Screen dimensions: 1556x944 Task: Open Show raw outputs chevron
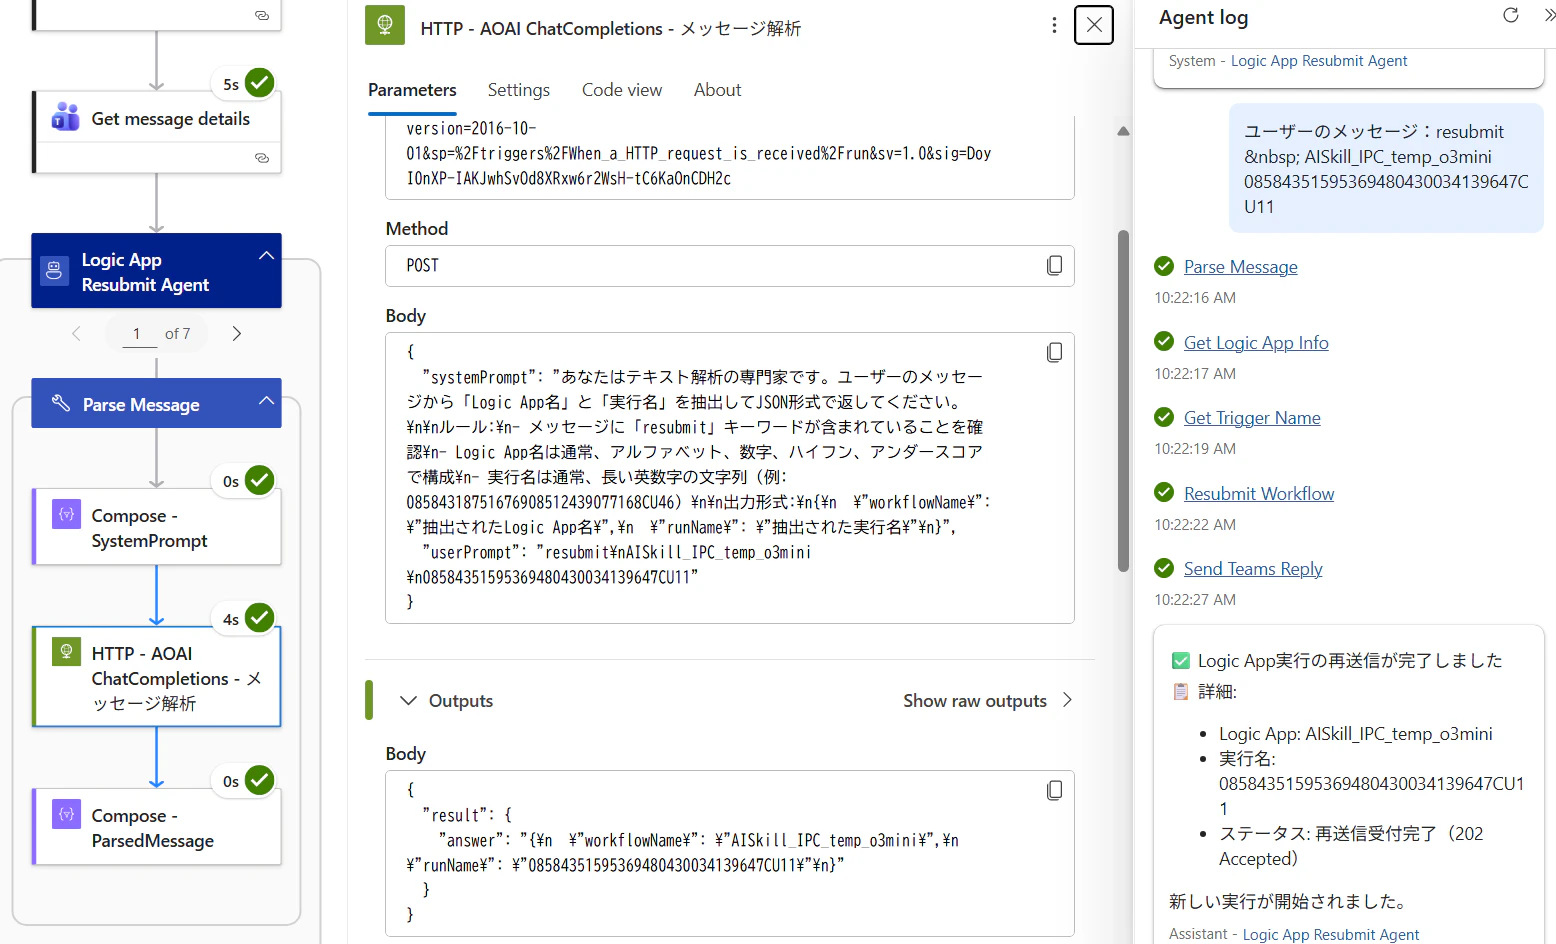point(1067,700)
